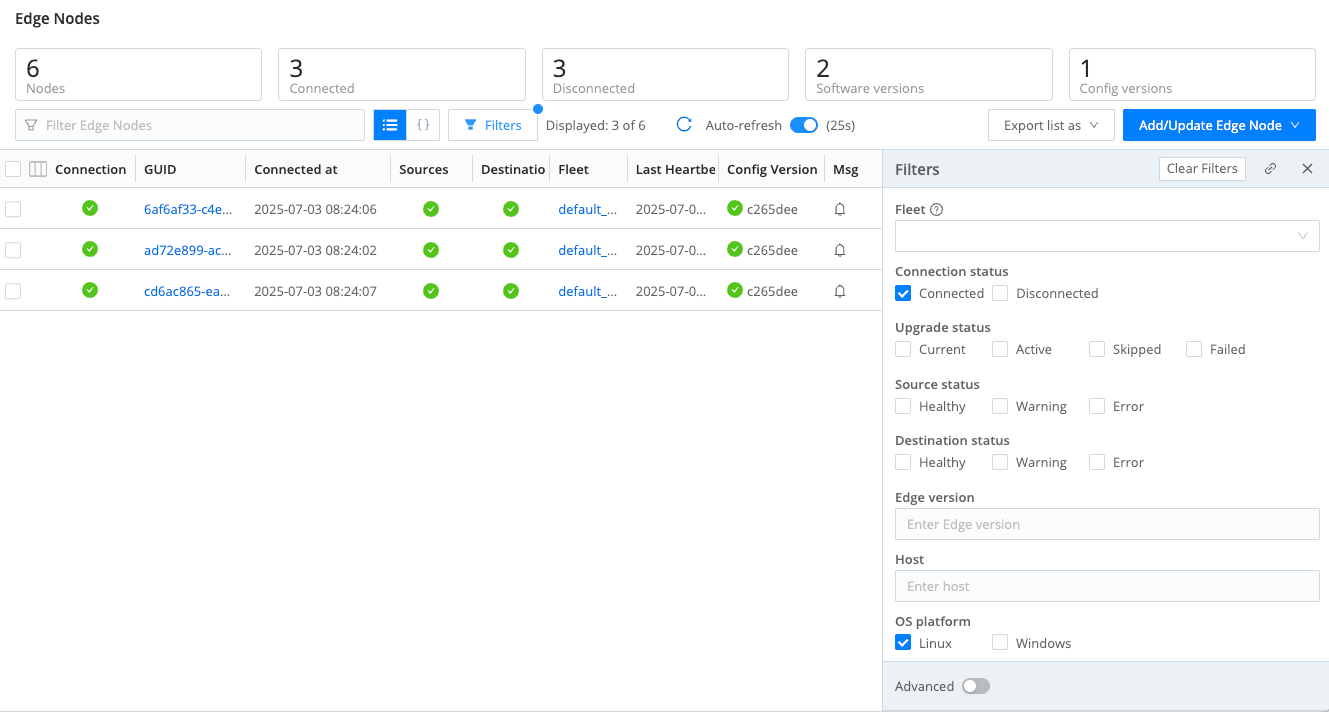This screenshot has height=712, width=1329.
Task: Click the refresh icon beside Auto-refresh
Action: point(684,125)
